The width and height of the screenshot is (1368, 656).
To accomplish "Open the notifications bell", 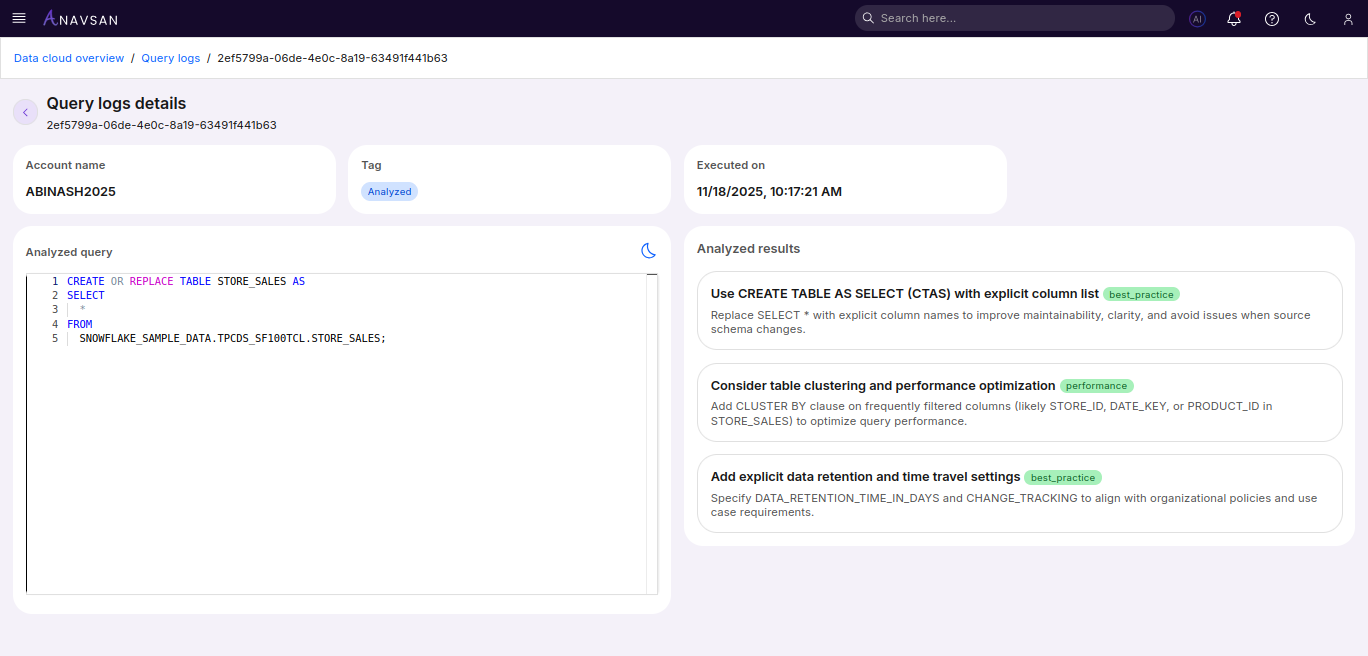I will pos(1234,18).
